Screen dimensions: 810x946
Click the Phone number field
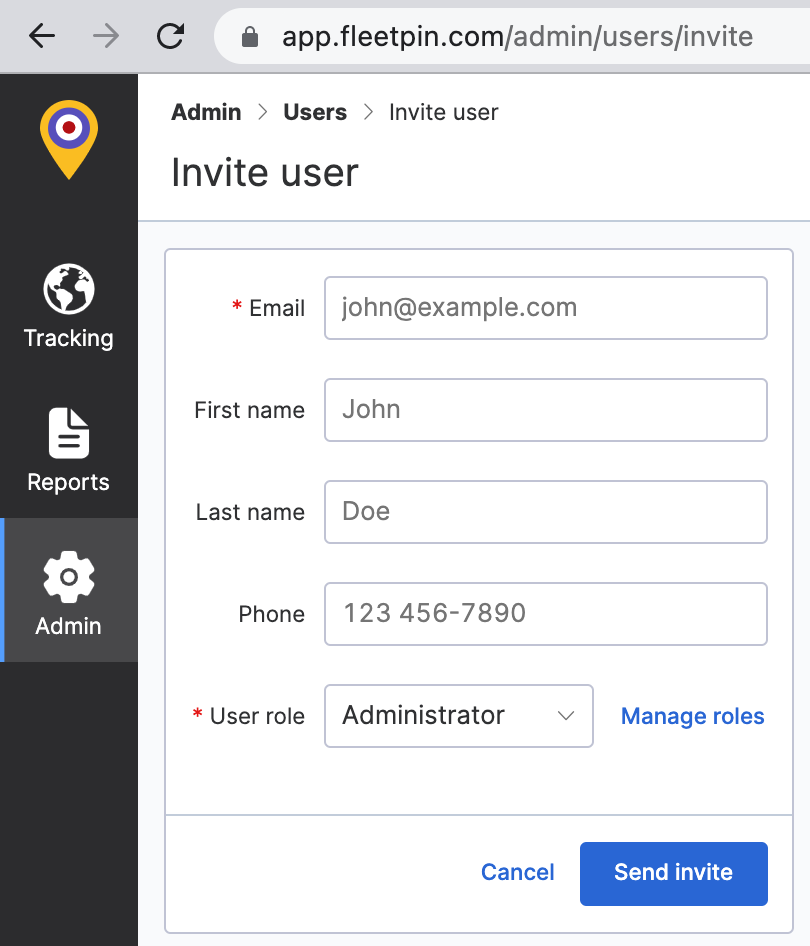pos(545,614)
